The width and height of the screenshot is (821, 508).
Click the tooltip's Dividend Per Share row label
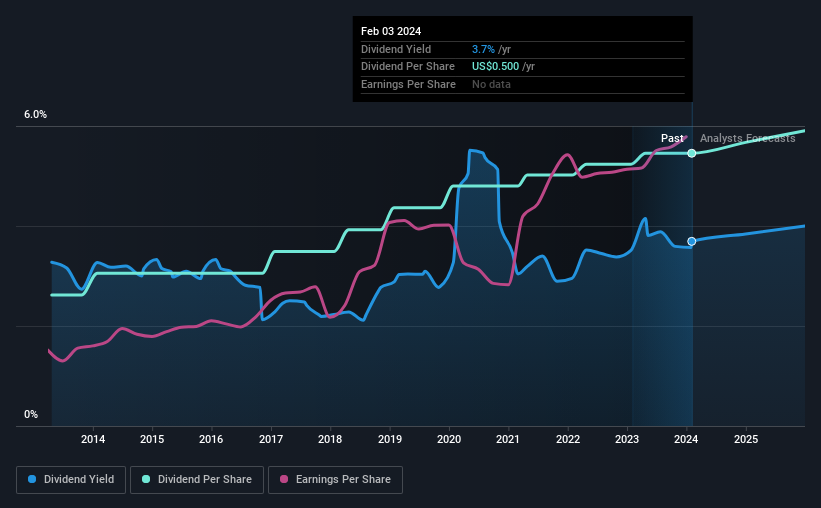[407, 67]
